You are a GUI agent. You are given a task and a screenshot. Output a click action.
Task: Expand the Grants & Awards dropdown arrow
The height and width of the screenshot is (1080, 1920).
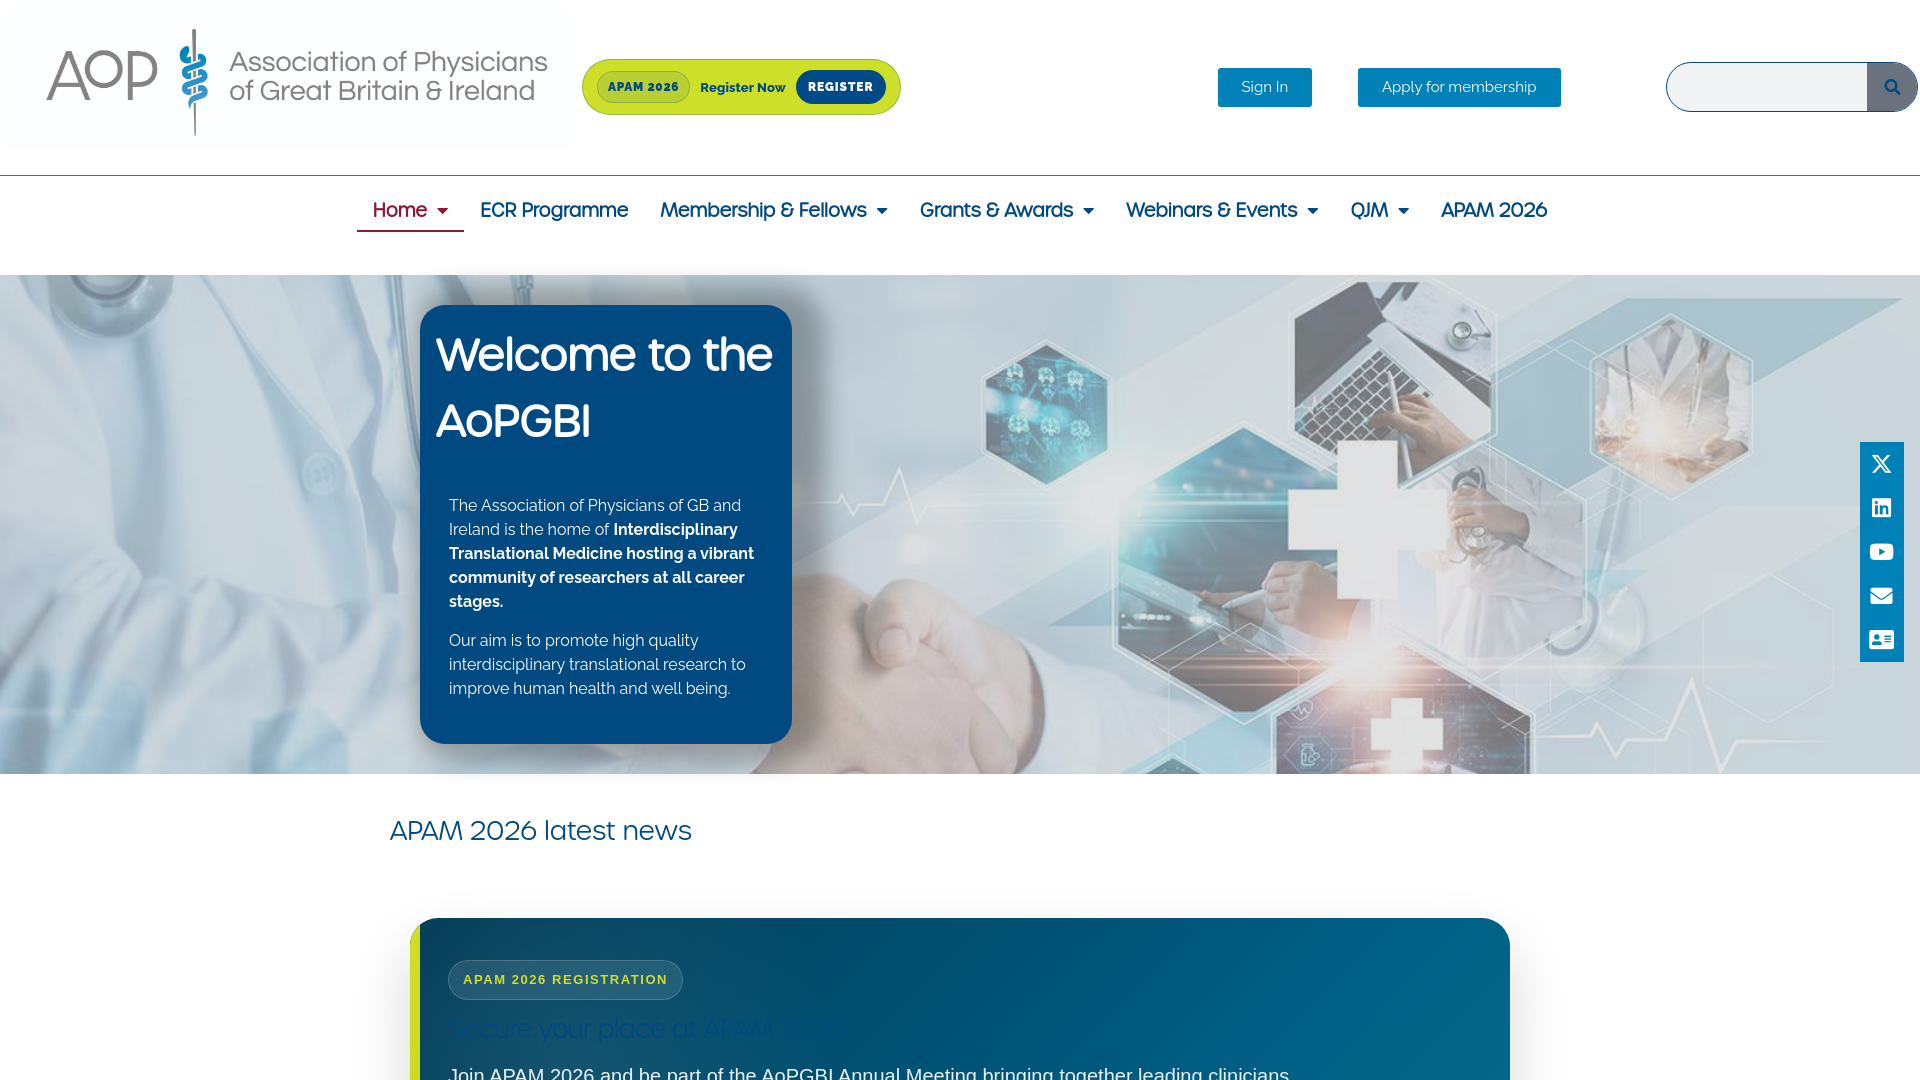[1088, 211]
